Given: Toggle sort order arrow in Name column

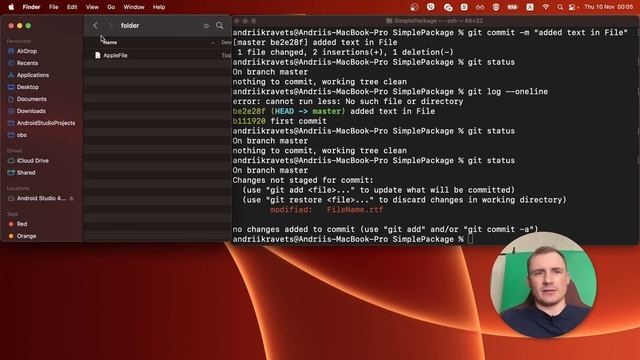Looking at the screenshot, I should click(x=213, y=42).
